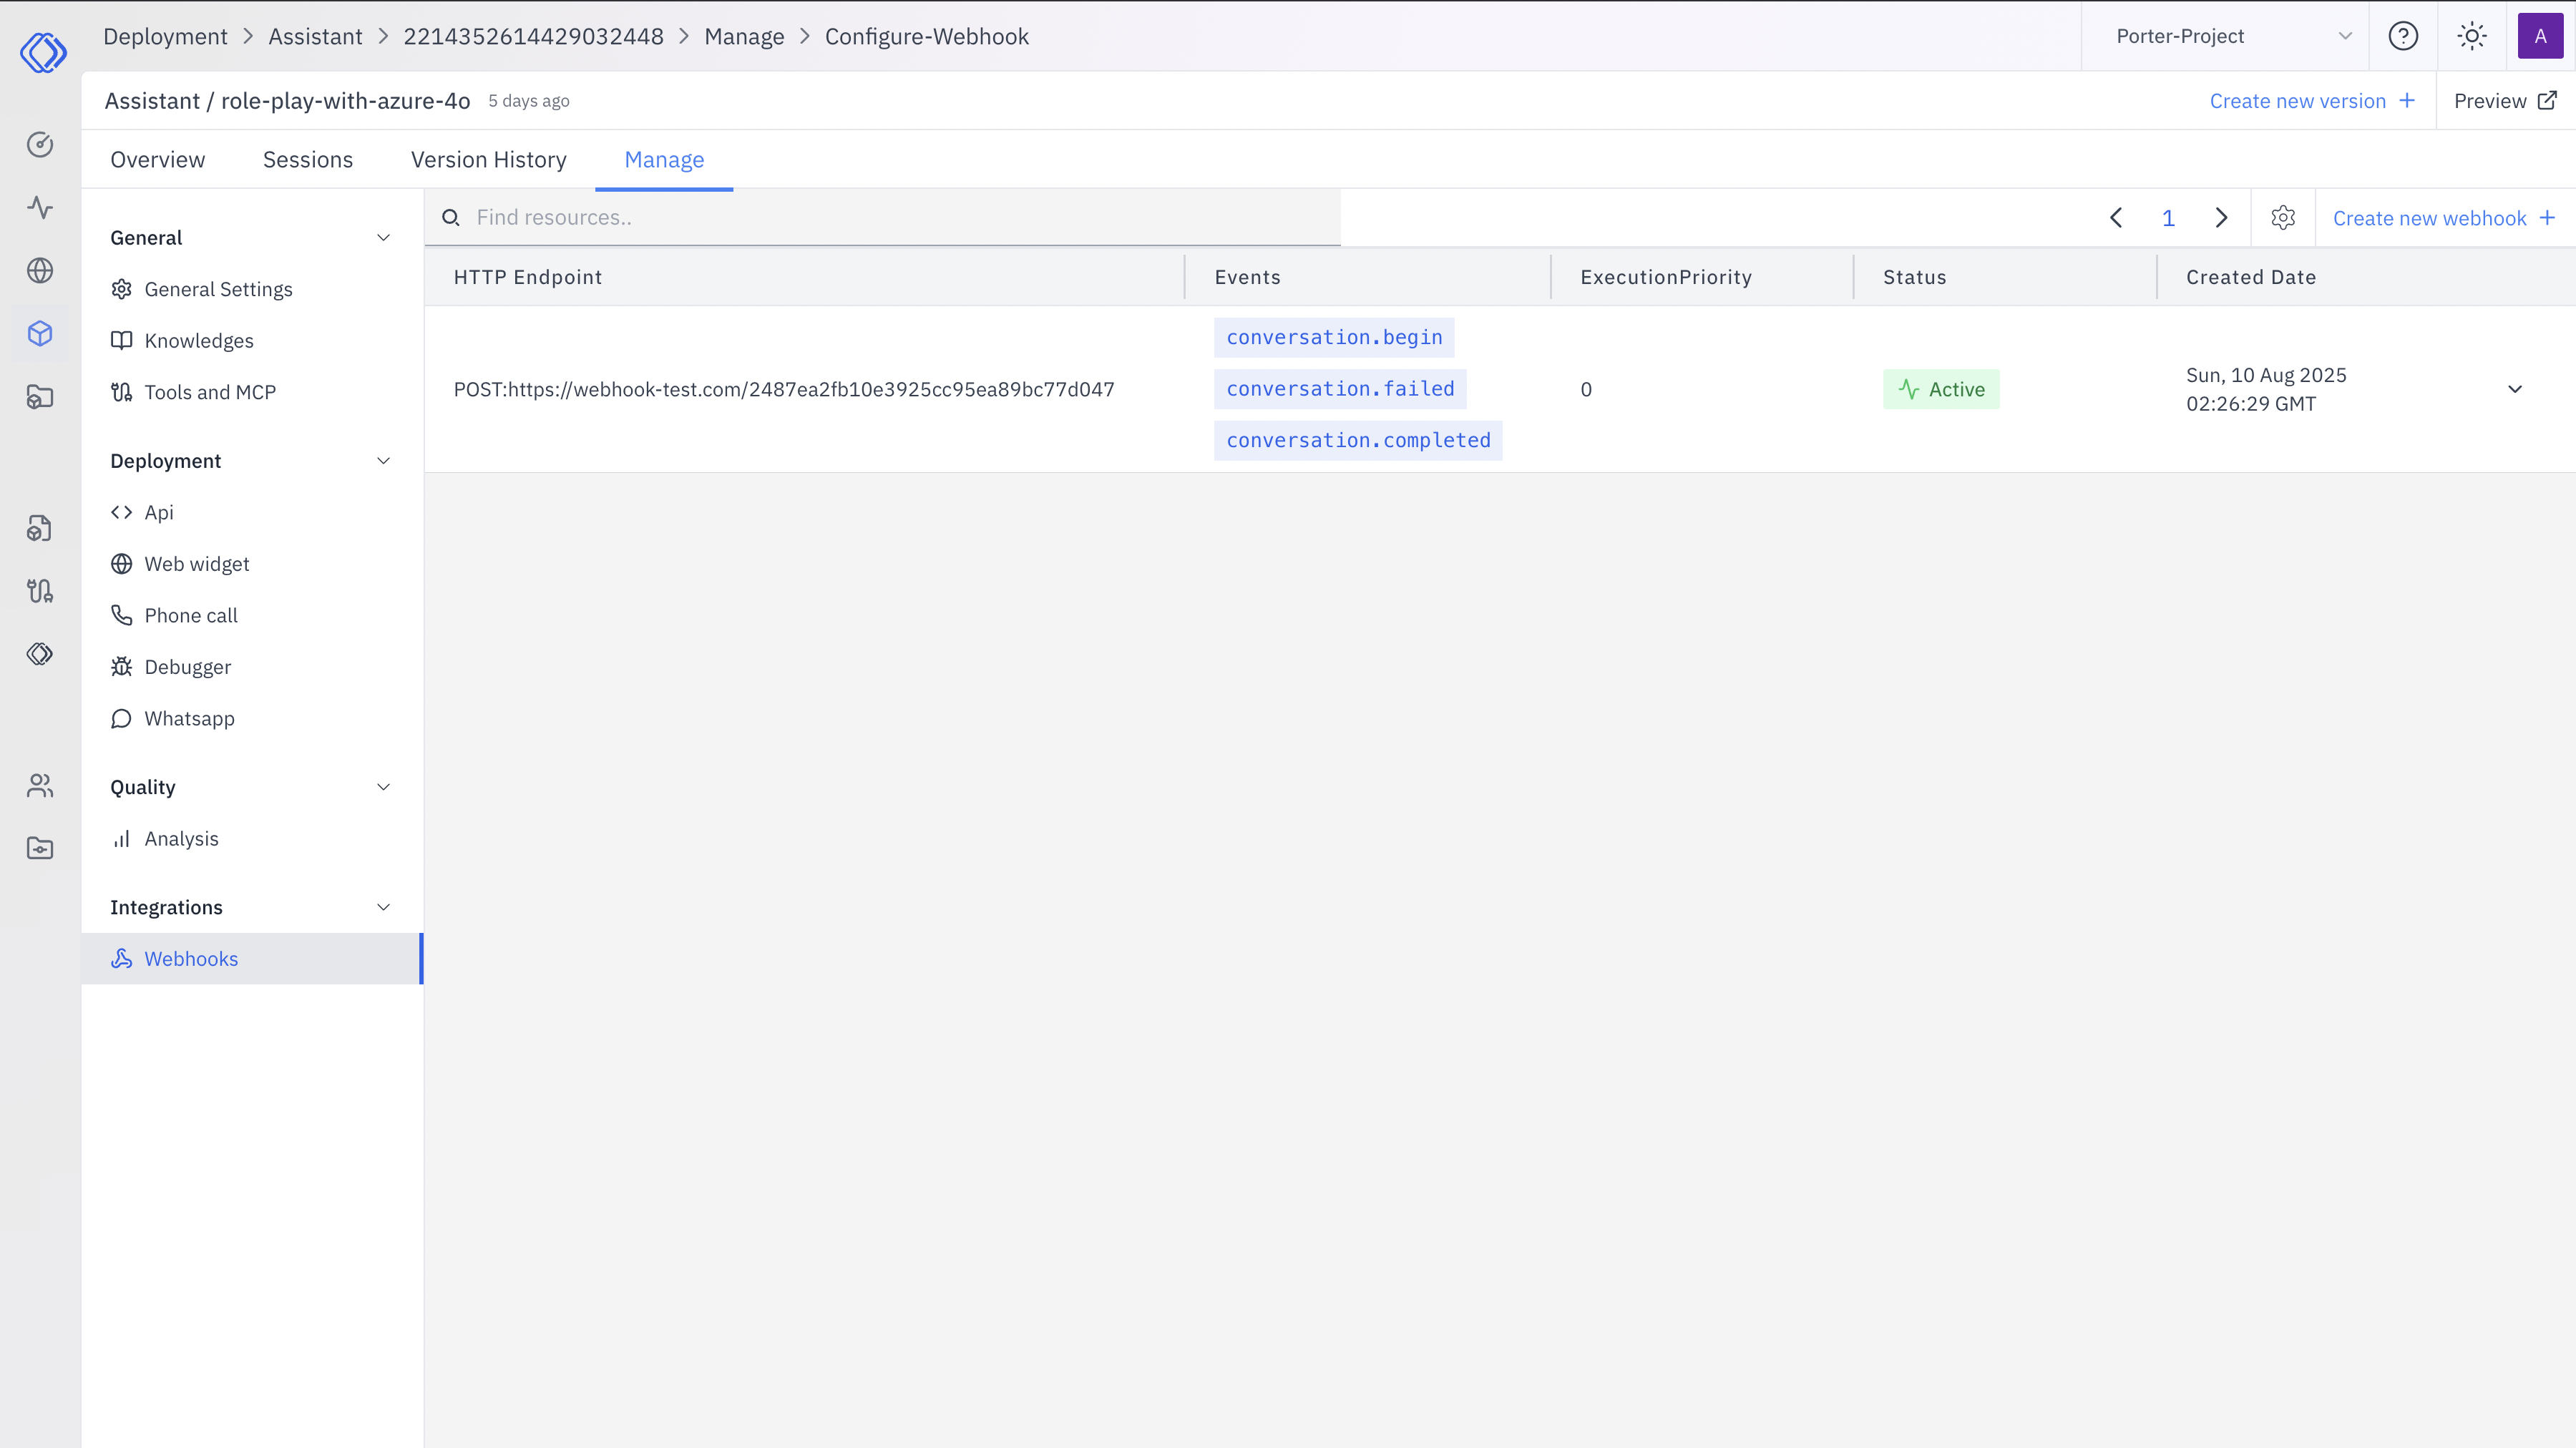Open the help question mark icon
Image resolution: width=2576 pixels, height=1448 pixels.
[x=2403, y=36]
